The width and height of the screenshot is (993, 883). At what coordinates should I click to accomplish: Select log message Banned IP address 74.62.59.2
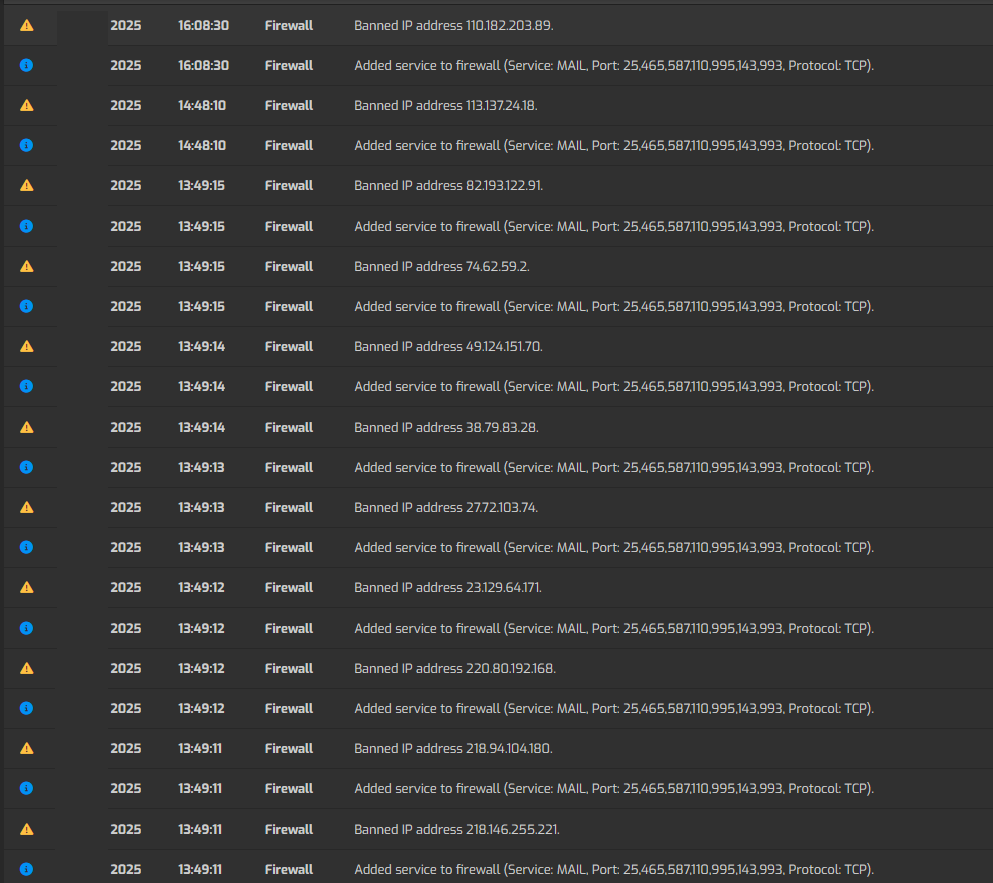[x=441, y=266]
